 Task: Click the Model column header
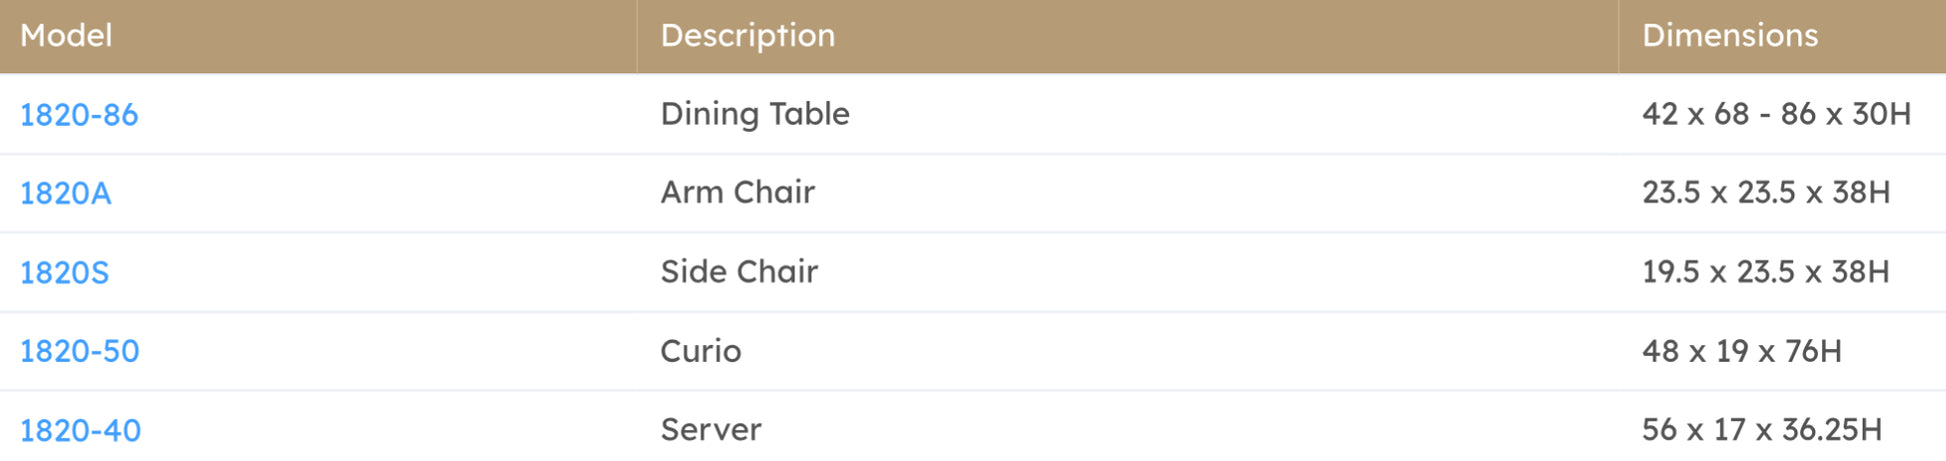(66, 36)
